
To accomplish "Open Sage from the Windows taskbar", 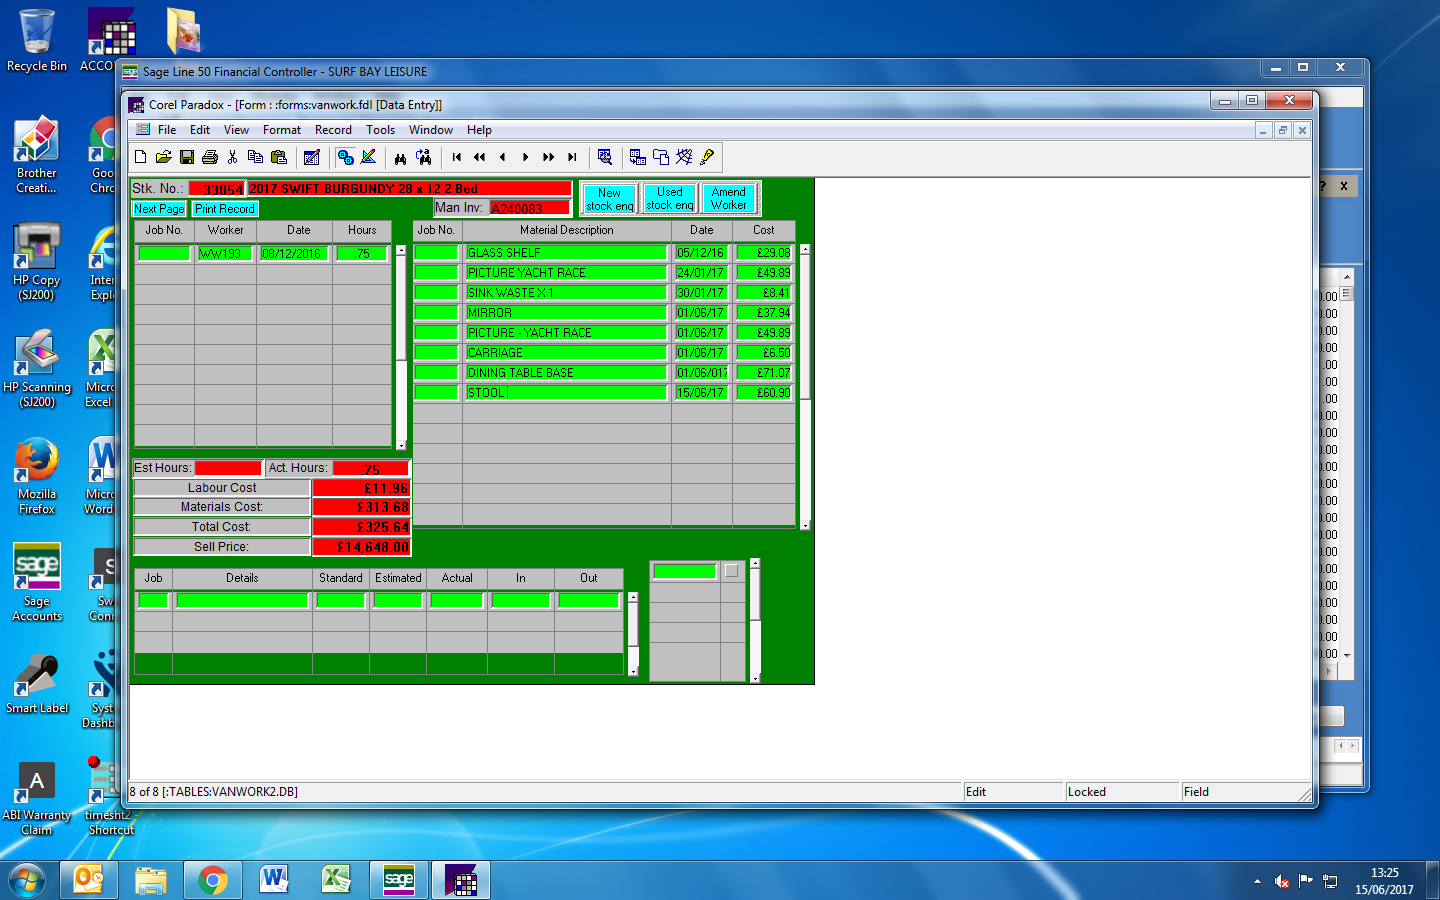I will tap(398, 880).
